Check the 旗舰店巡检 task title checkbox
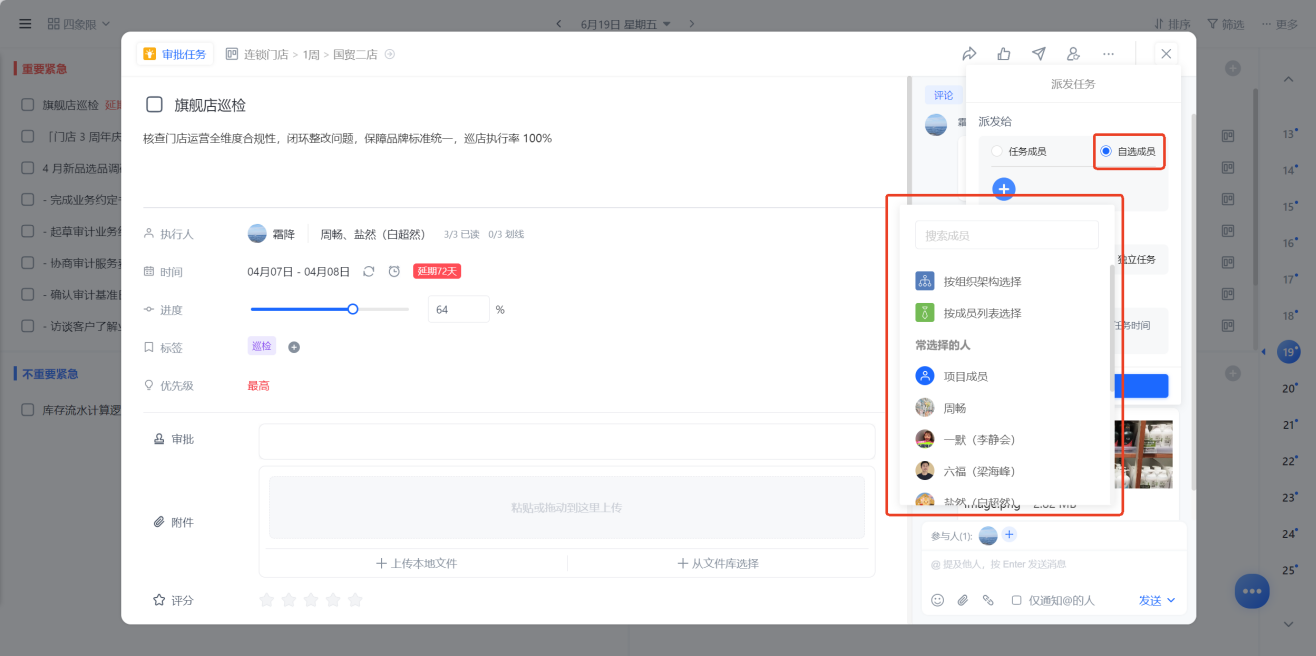Screen dimensions: 1316x656 [x=154, y=104]
